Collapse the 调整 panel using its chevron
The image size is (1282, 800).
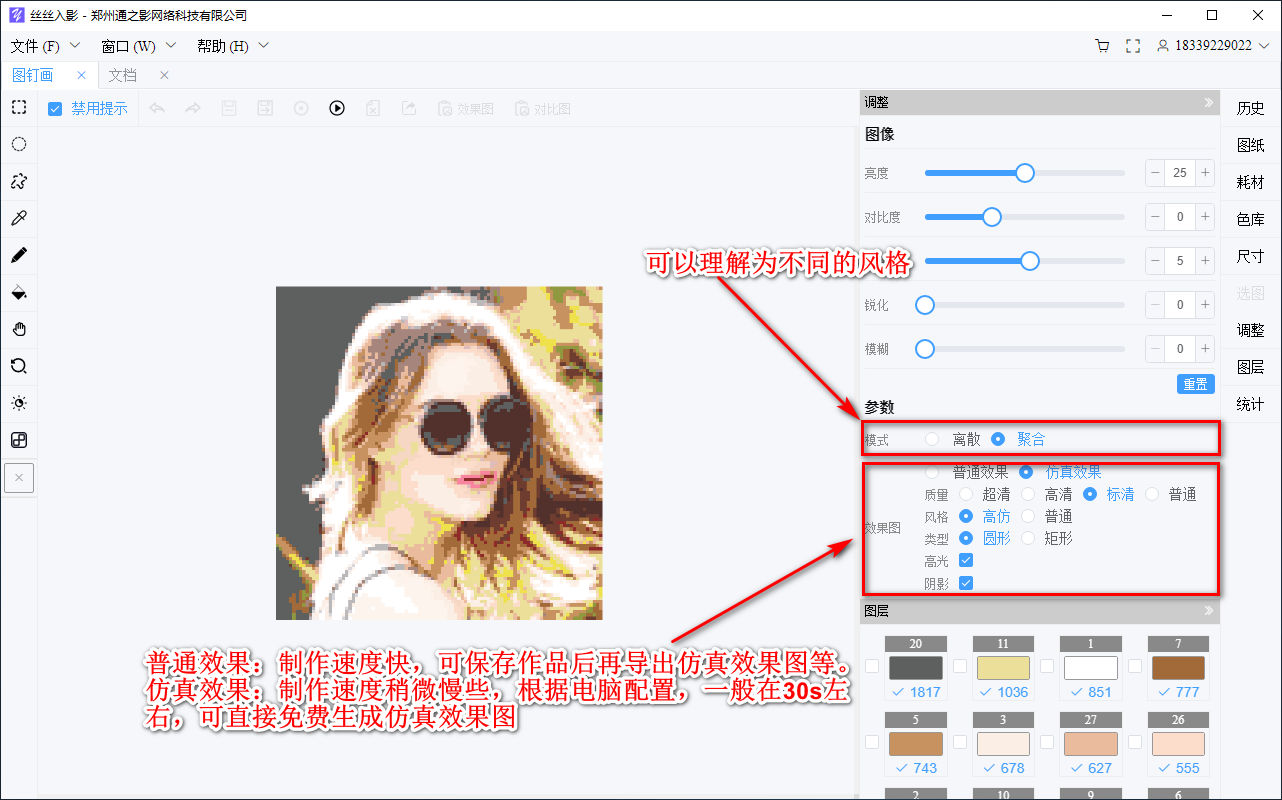pyautogui.click(x=1208, y=101)
